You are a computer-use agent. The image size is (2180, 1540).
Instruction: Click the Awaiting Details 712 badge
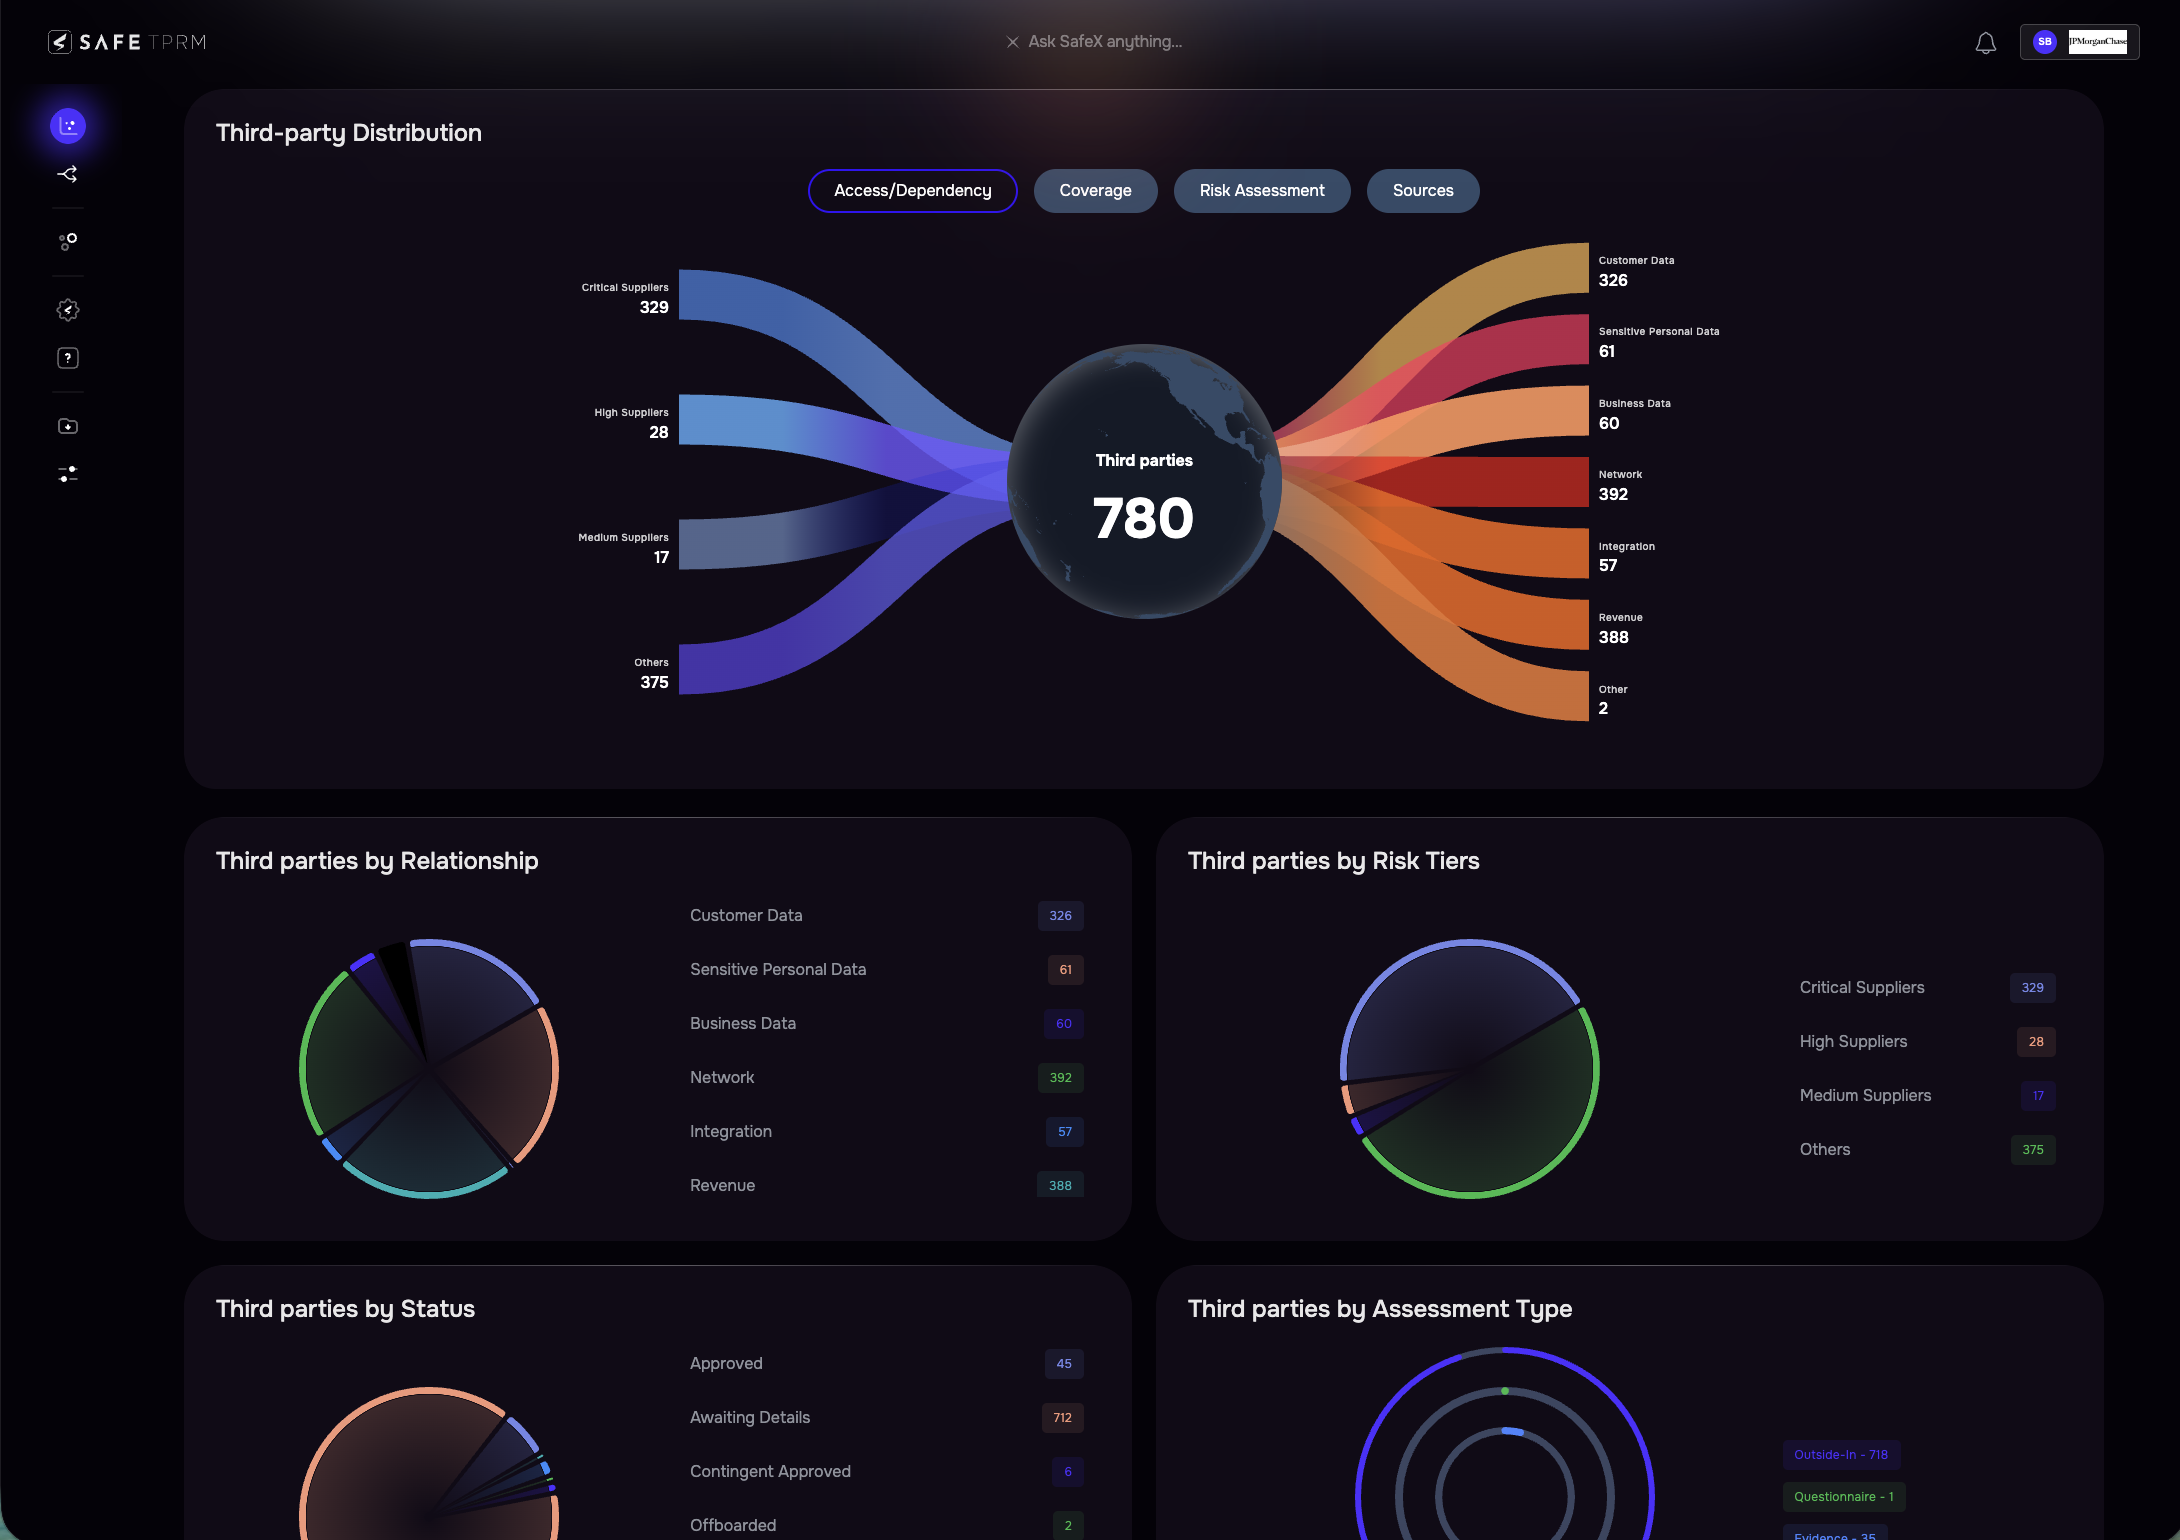(x=1061, y=1417)
